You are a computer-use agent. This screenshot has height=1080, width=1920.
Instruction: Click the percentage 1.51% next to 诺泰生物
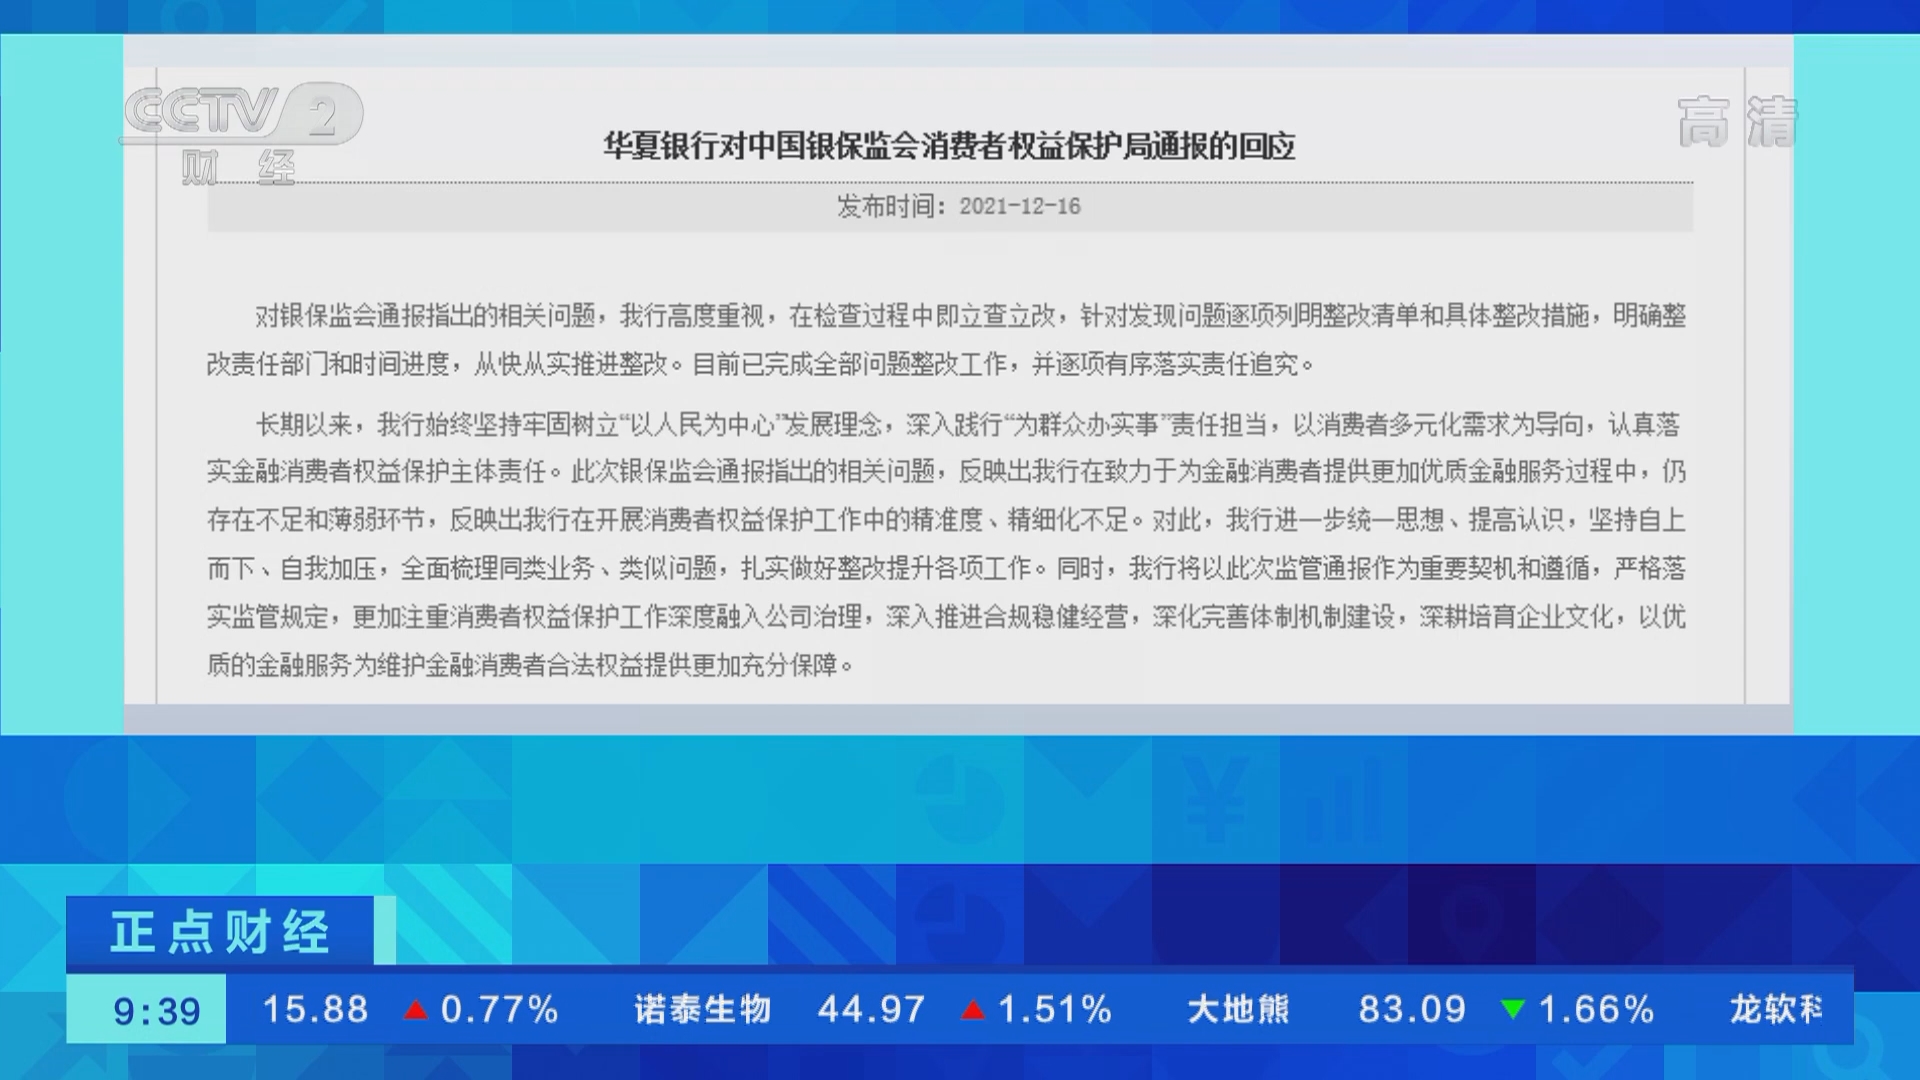[x=1052, y=1010]
